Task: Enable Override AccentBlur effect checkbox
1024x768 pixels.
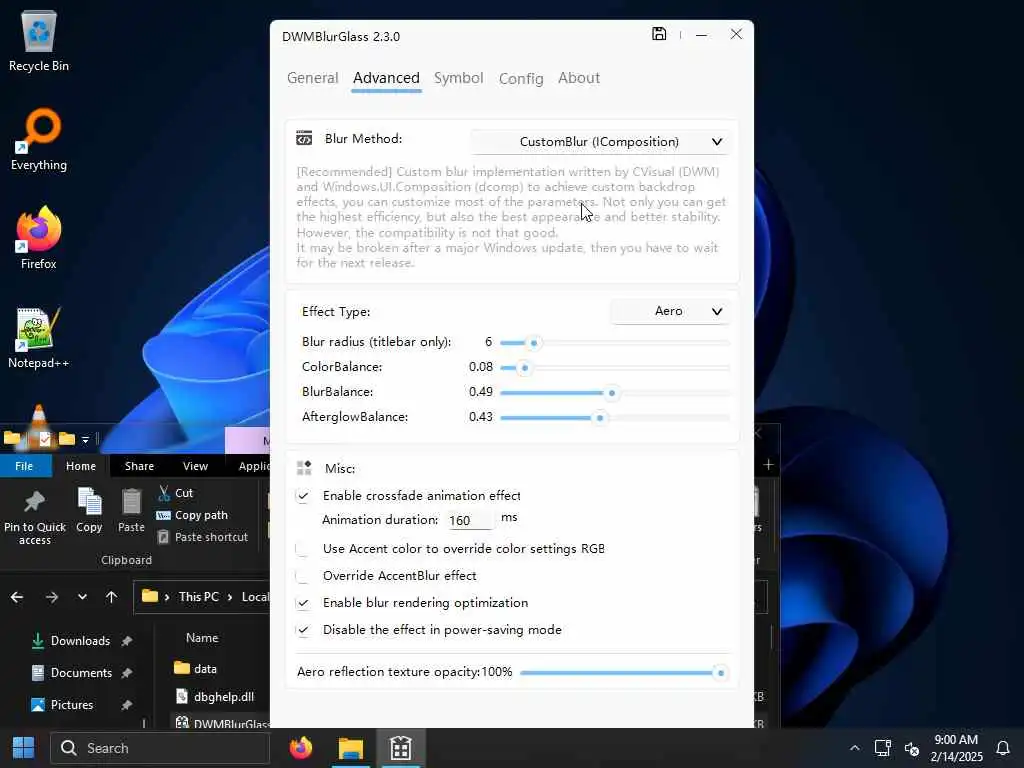Action: (302, 576)
